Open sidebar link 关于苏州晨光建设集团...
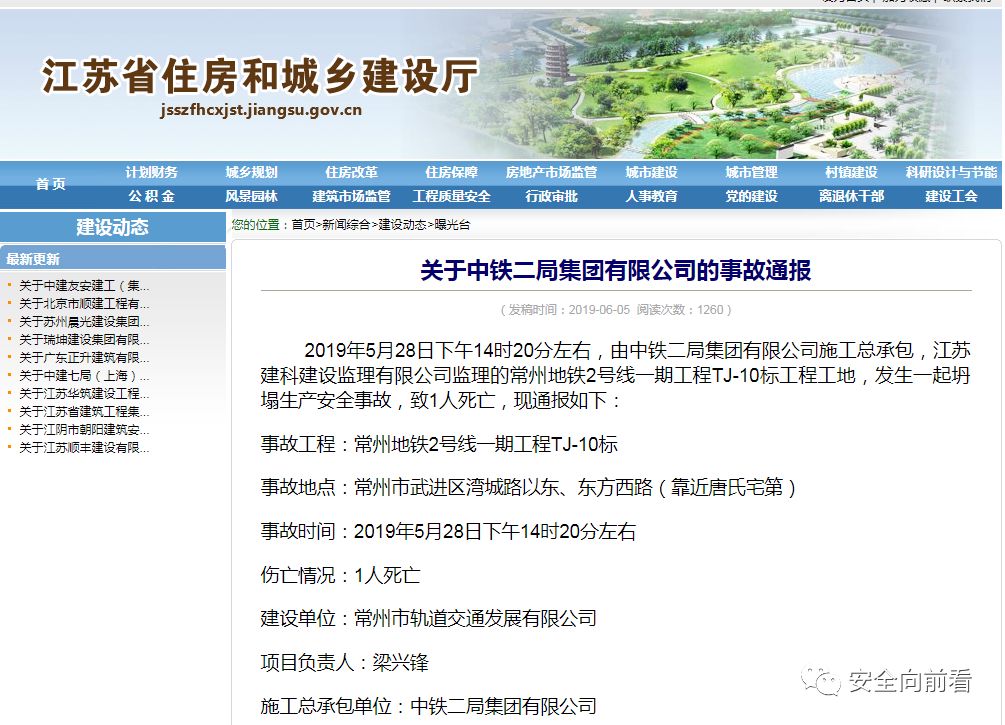This screenshot has height=725, width=1005. coord(84,322)
